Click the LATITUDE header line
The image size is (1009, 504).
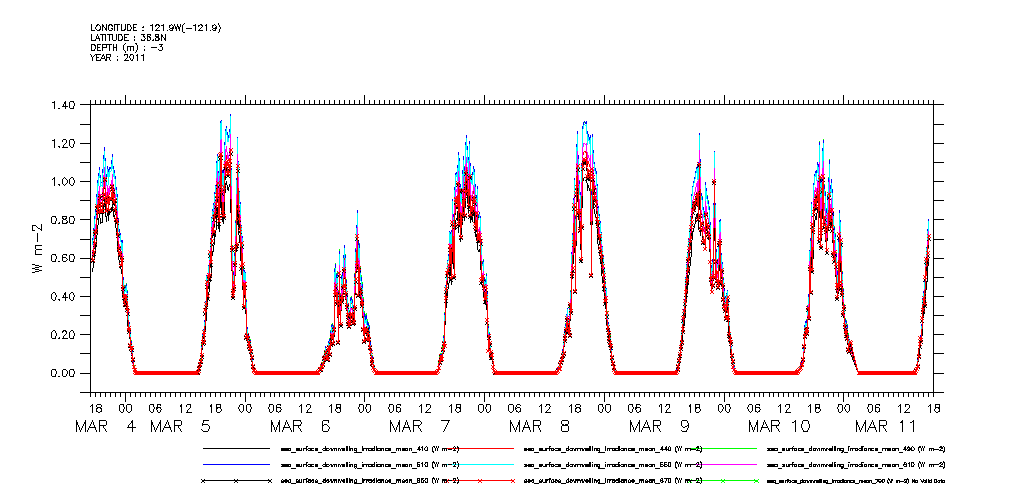point(129,37)
